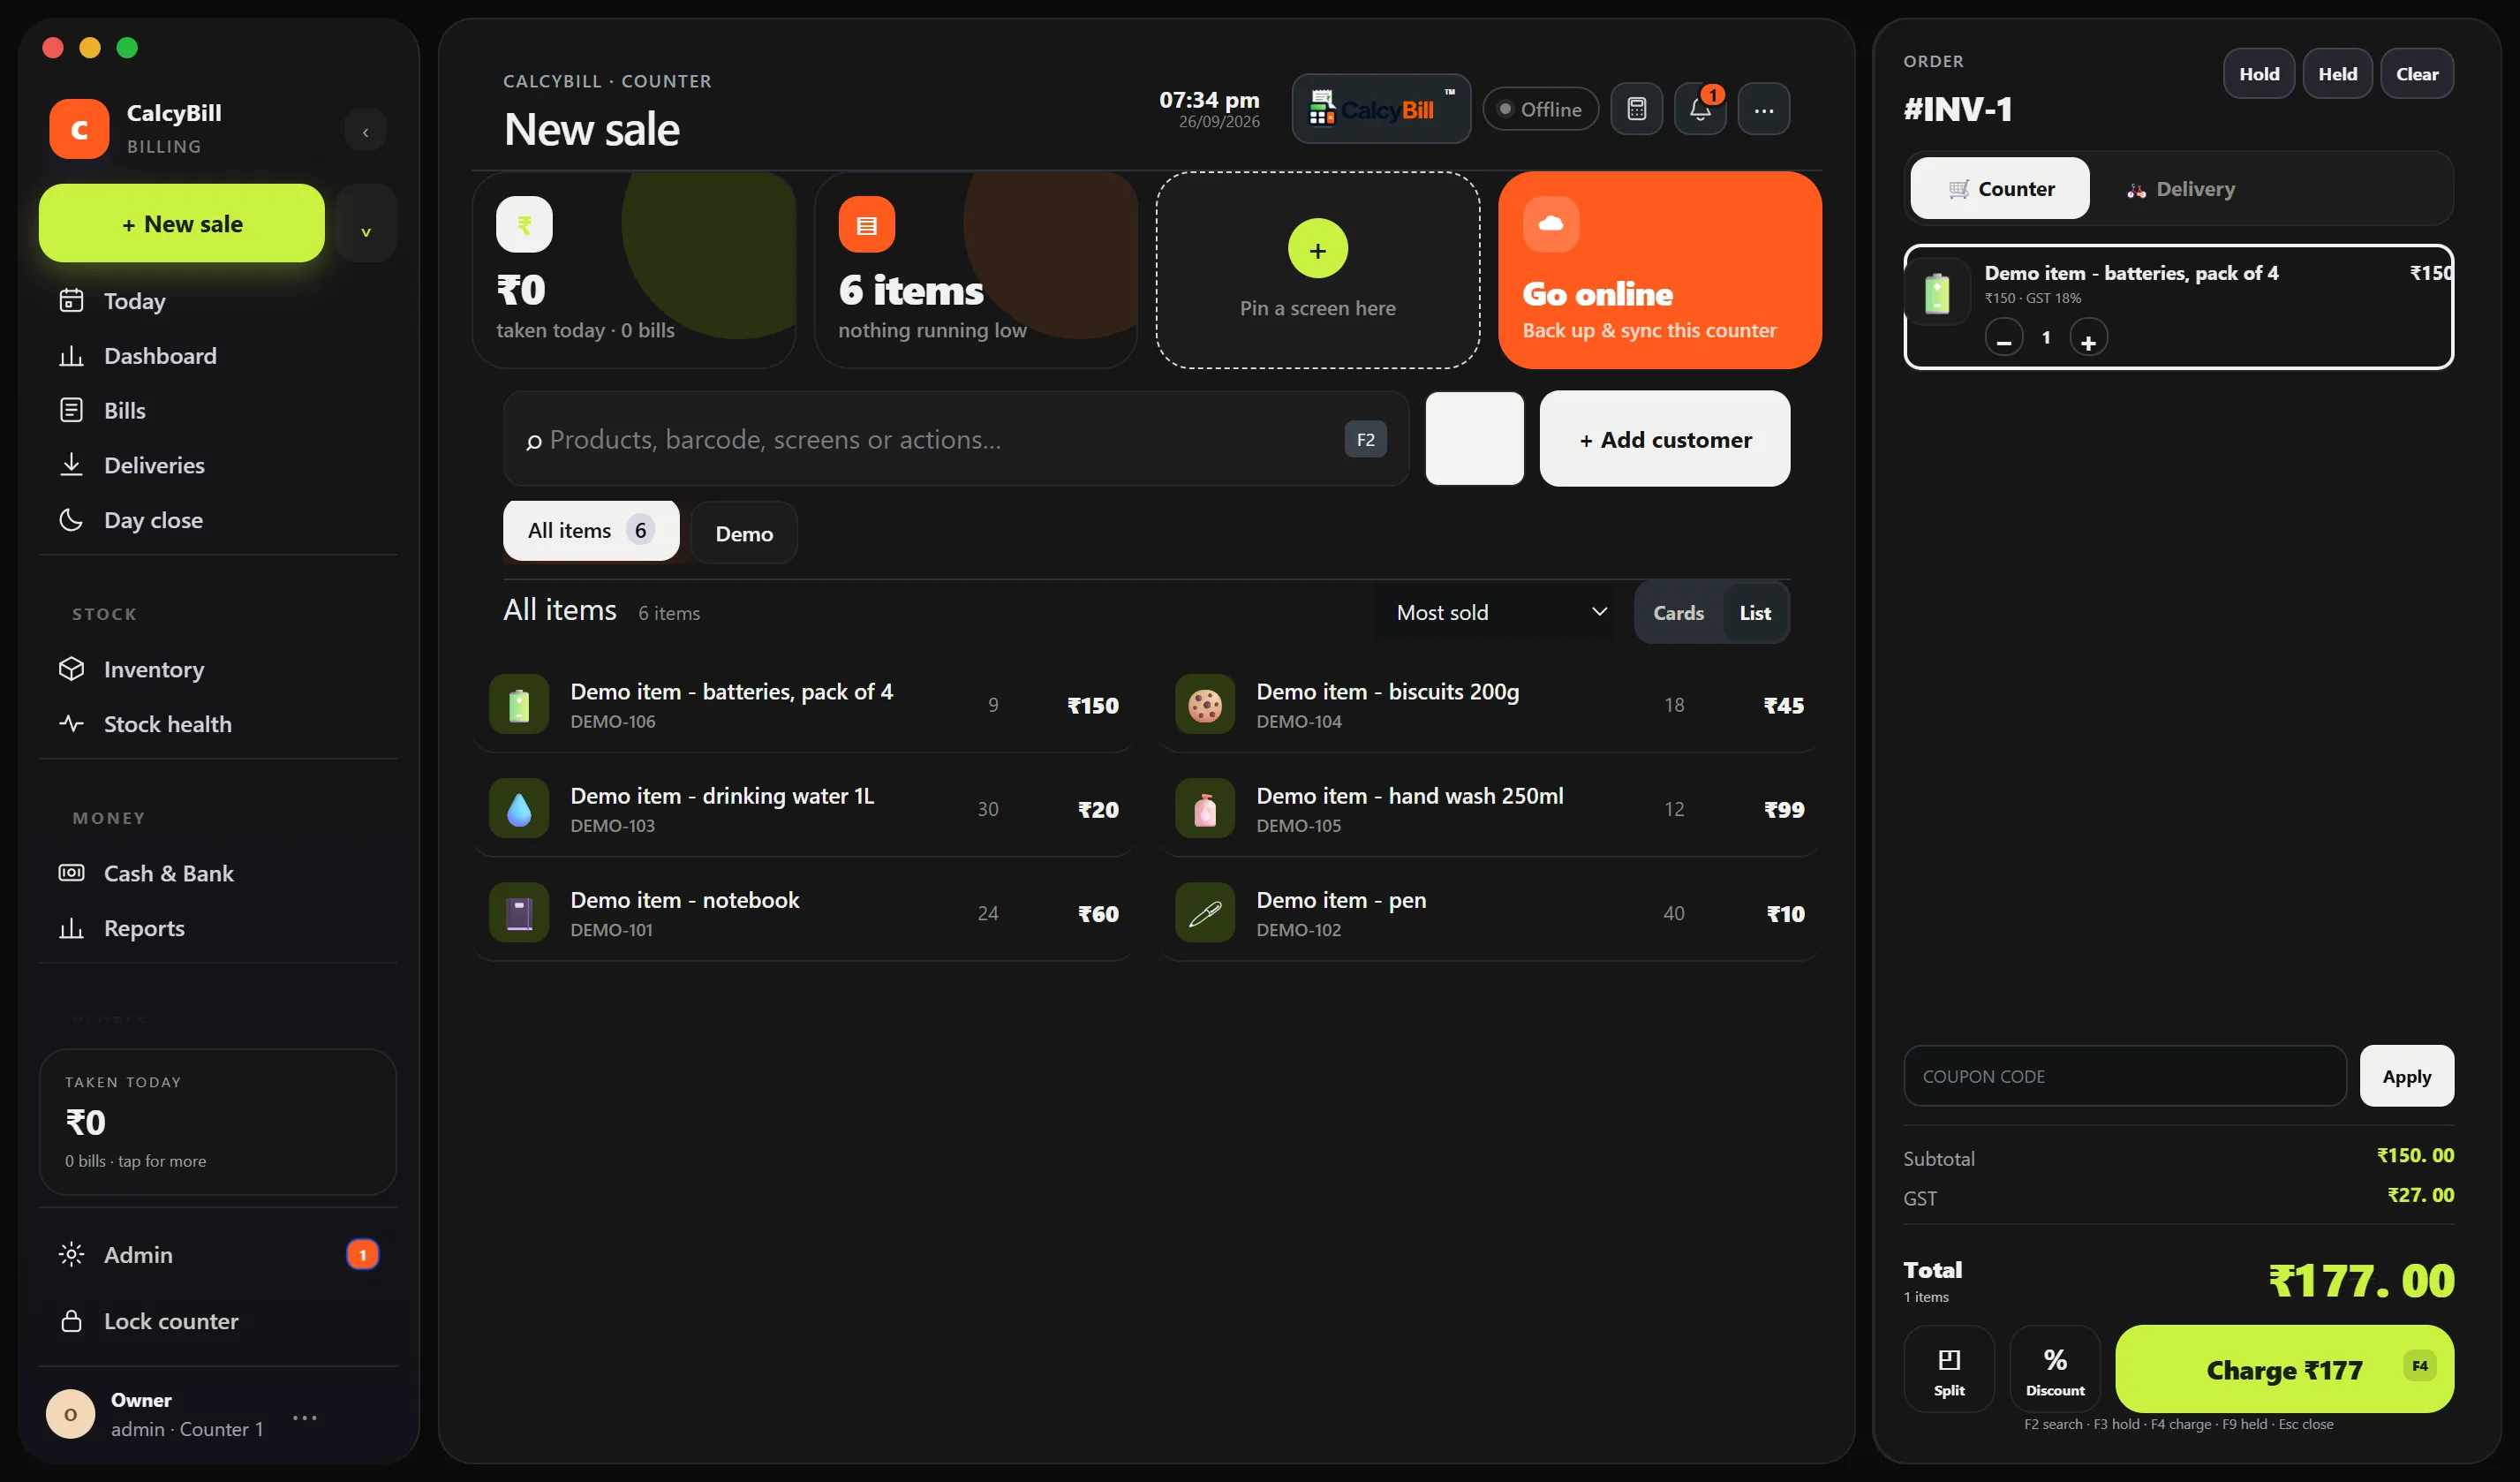Screen dimensions: 2520x1482
Task: Open the Held orders button
Action: (x=2337, y=74)
